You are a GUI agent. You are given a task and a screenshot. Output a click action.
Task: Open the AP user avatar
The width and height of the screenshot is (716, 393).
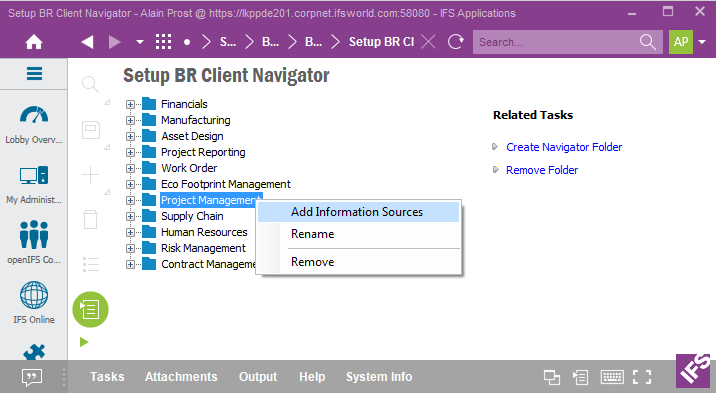pyautogui.click(x=681, y=42)
